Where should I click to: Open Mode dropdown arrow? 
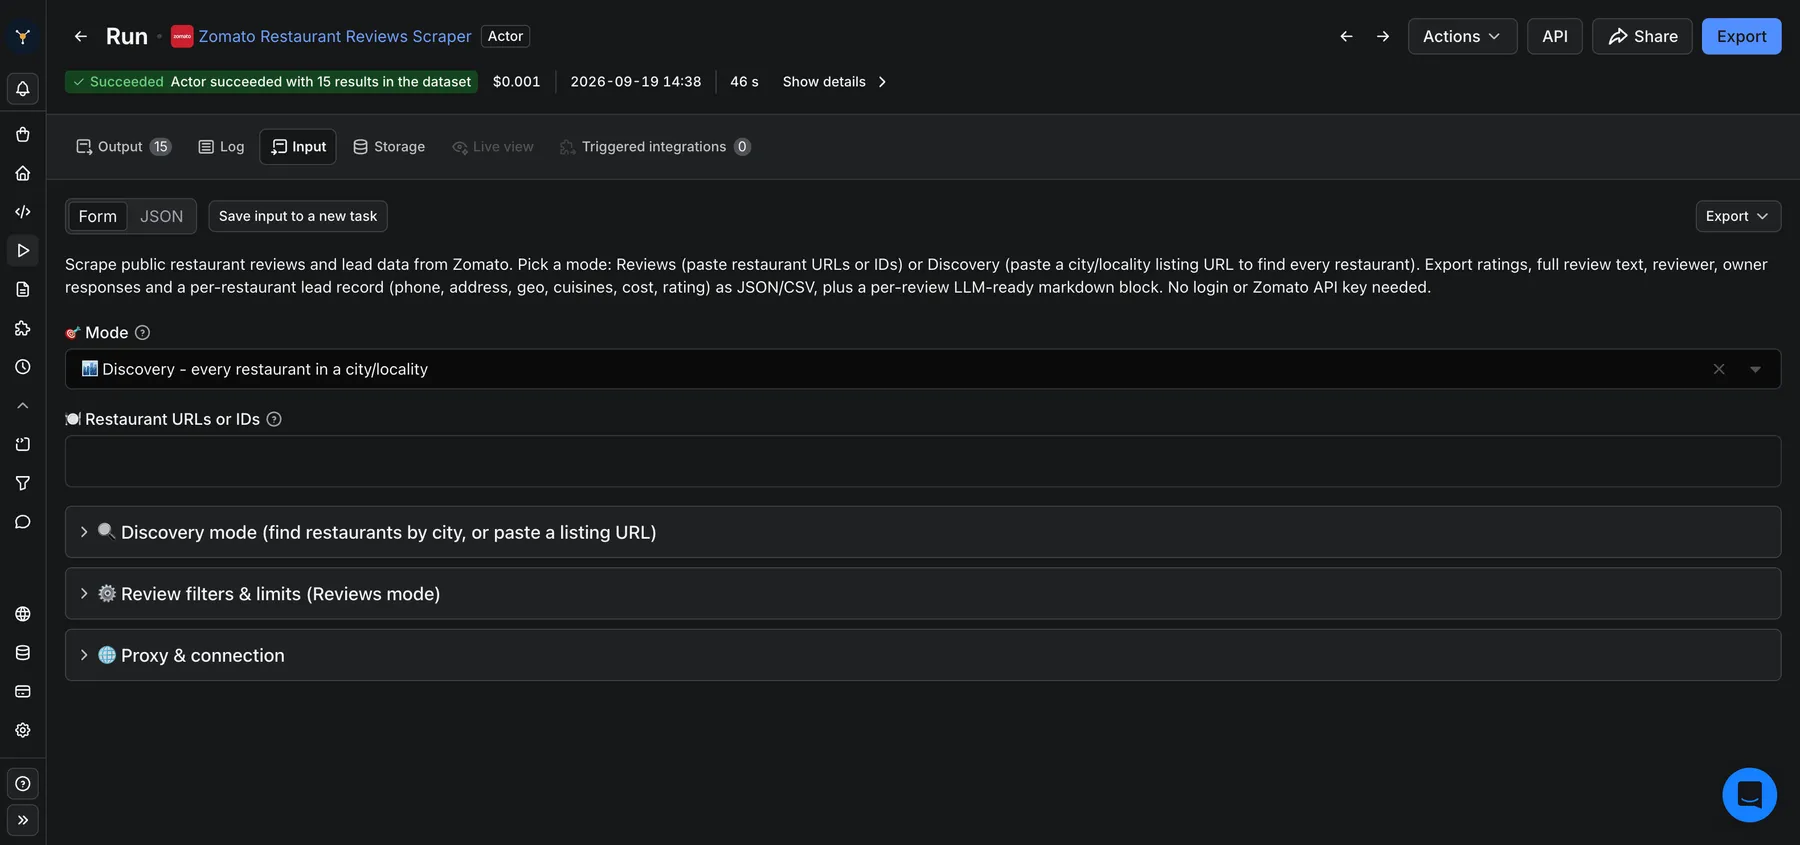point(1755,369)
